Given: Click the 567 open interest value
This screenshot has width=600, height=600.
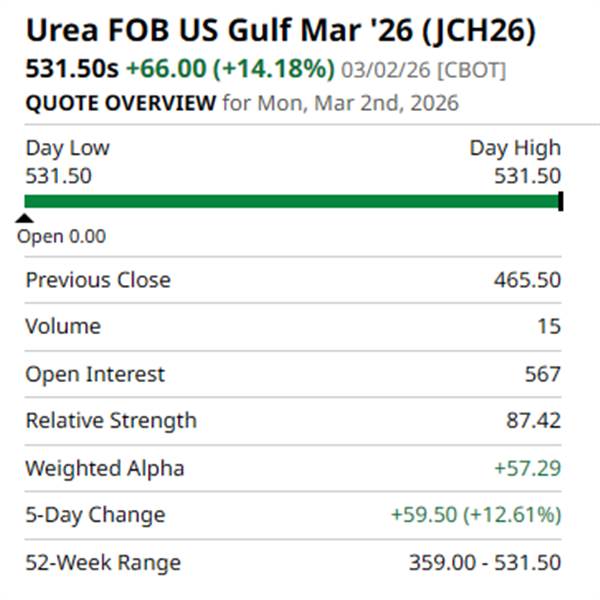Looking at the screenshot, I should click(x=544, y=374).
